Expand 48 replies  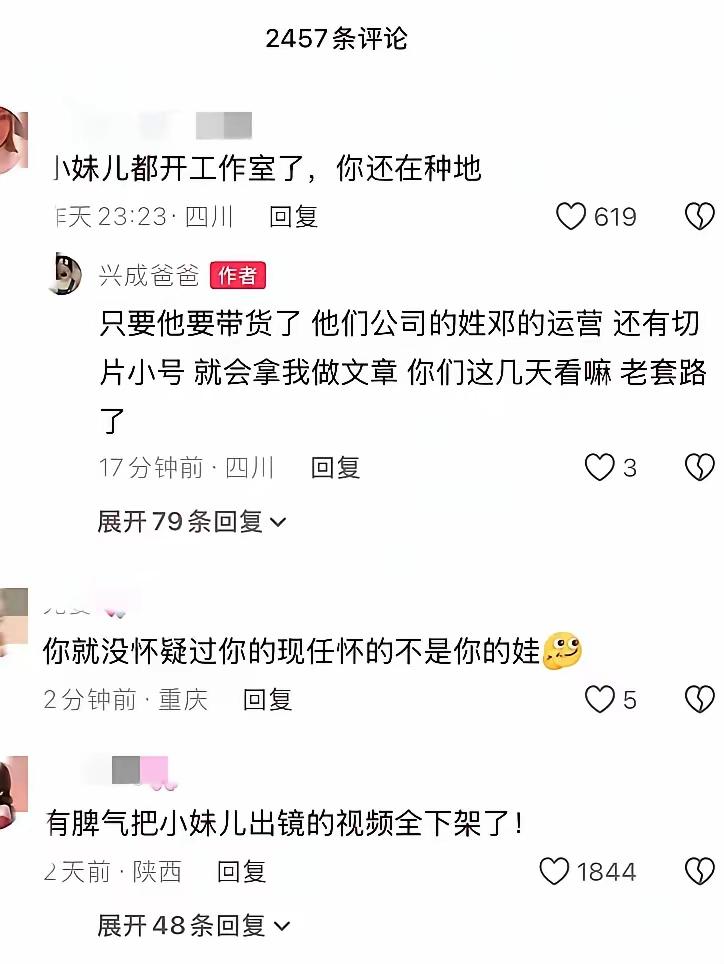[x=193, y=925]
